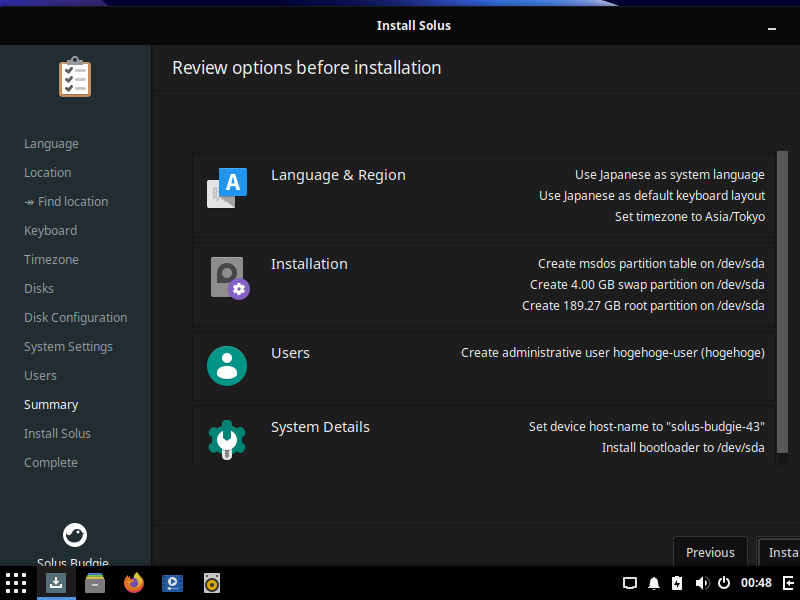Select the Disks sidebar step
The image size is (800, 600).
pos(39,289)
